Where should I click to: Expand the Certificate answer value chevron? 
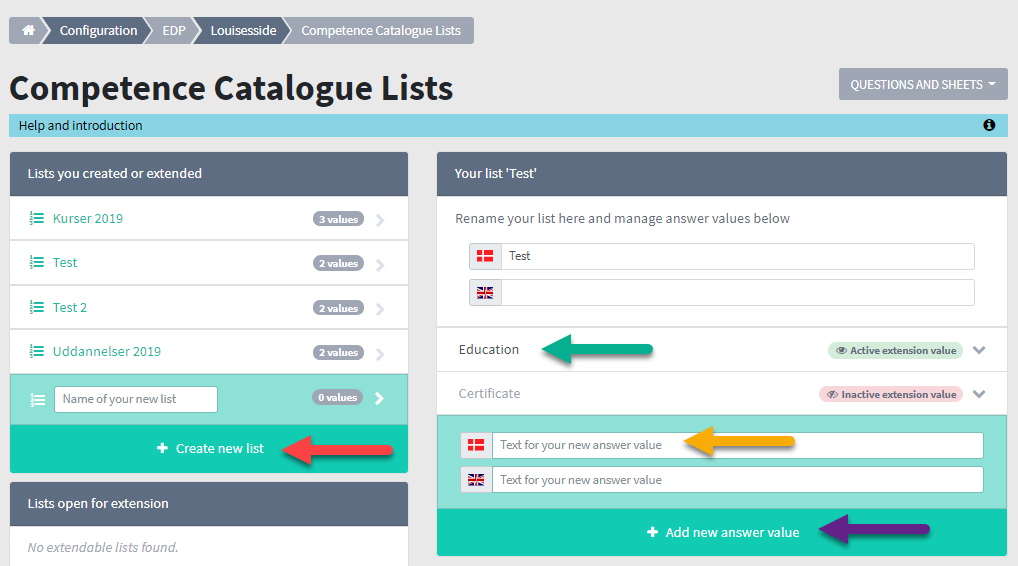[979, 395]
